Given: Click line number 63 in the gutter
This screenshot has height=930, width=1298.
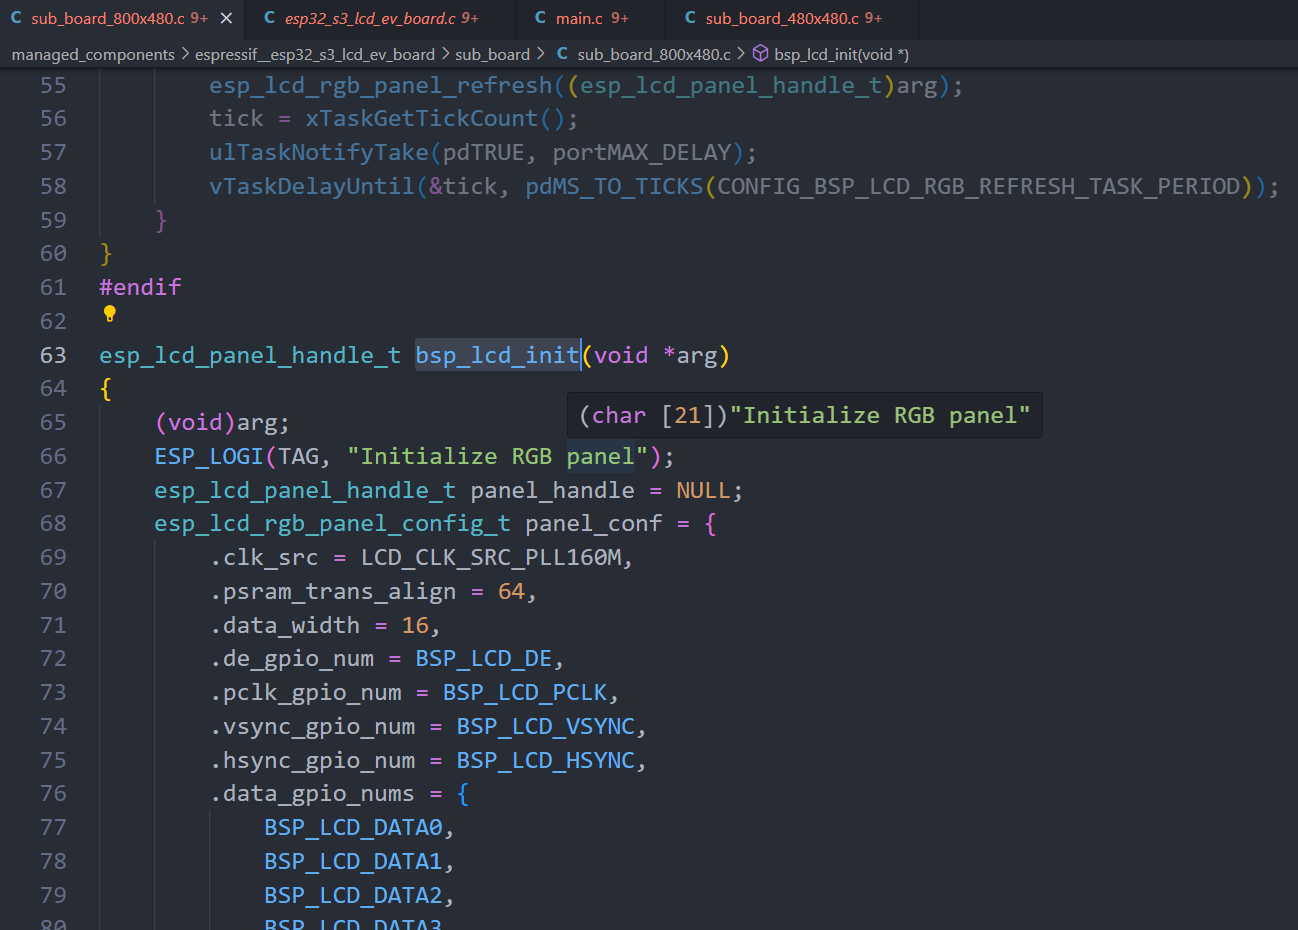Looking at the screenshot, I should tap(53, 355).
